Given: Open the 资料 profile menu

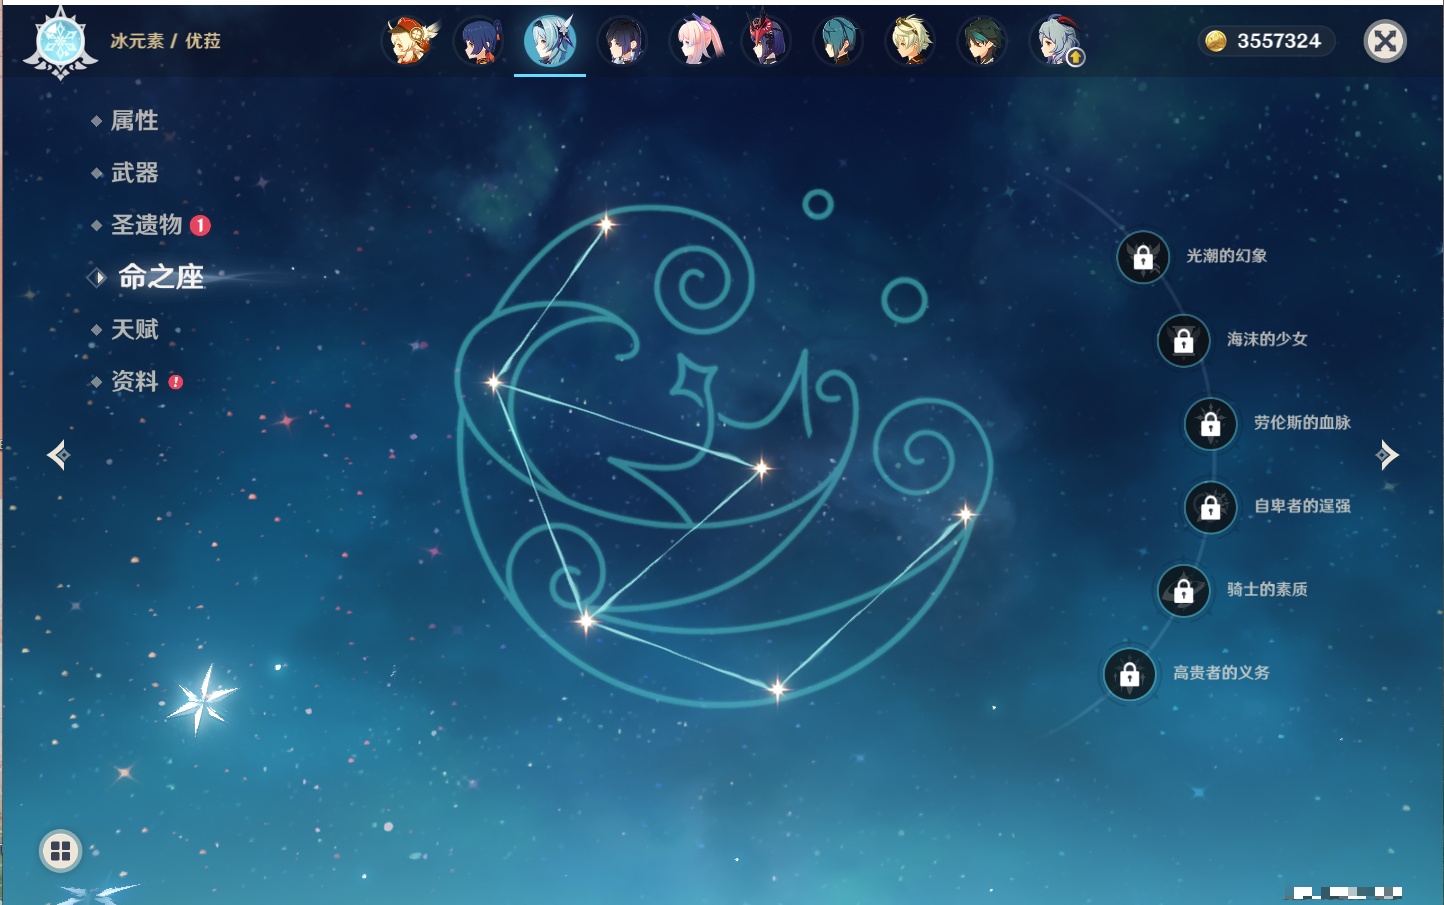Looking at the screenshot, I should (x=134, y=381).
